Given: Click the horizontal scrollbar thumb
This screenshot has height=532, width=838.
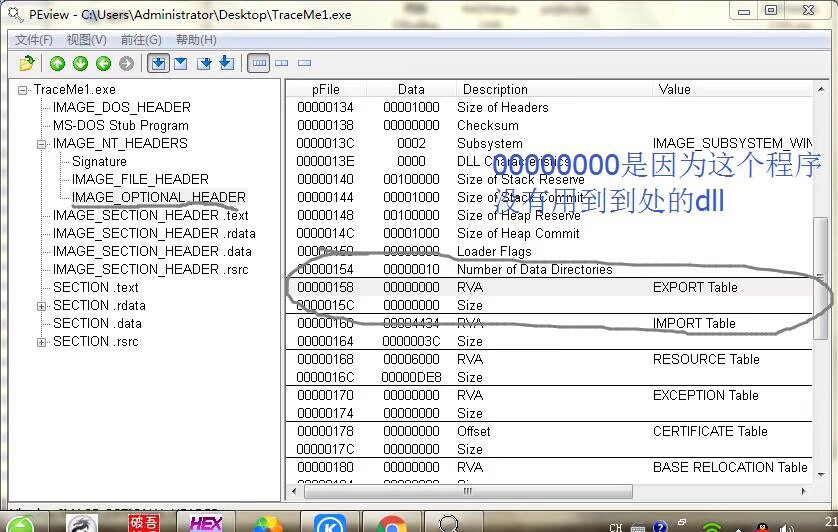Looking at the screenshot, I should pos(468,491).
